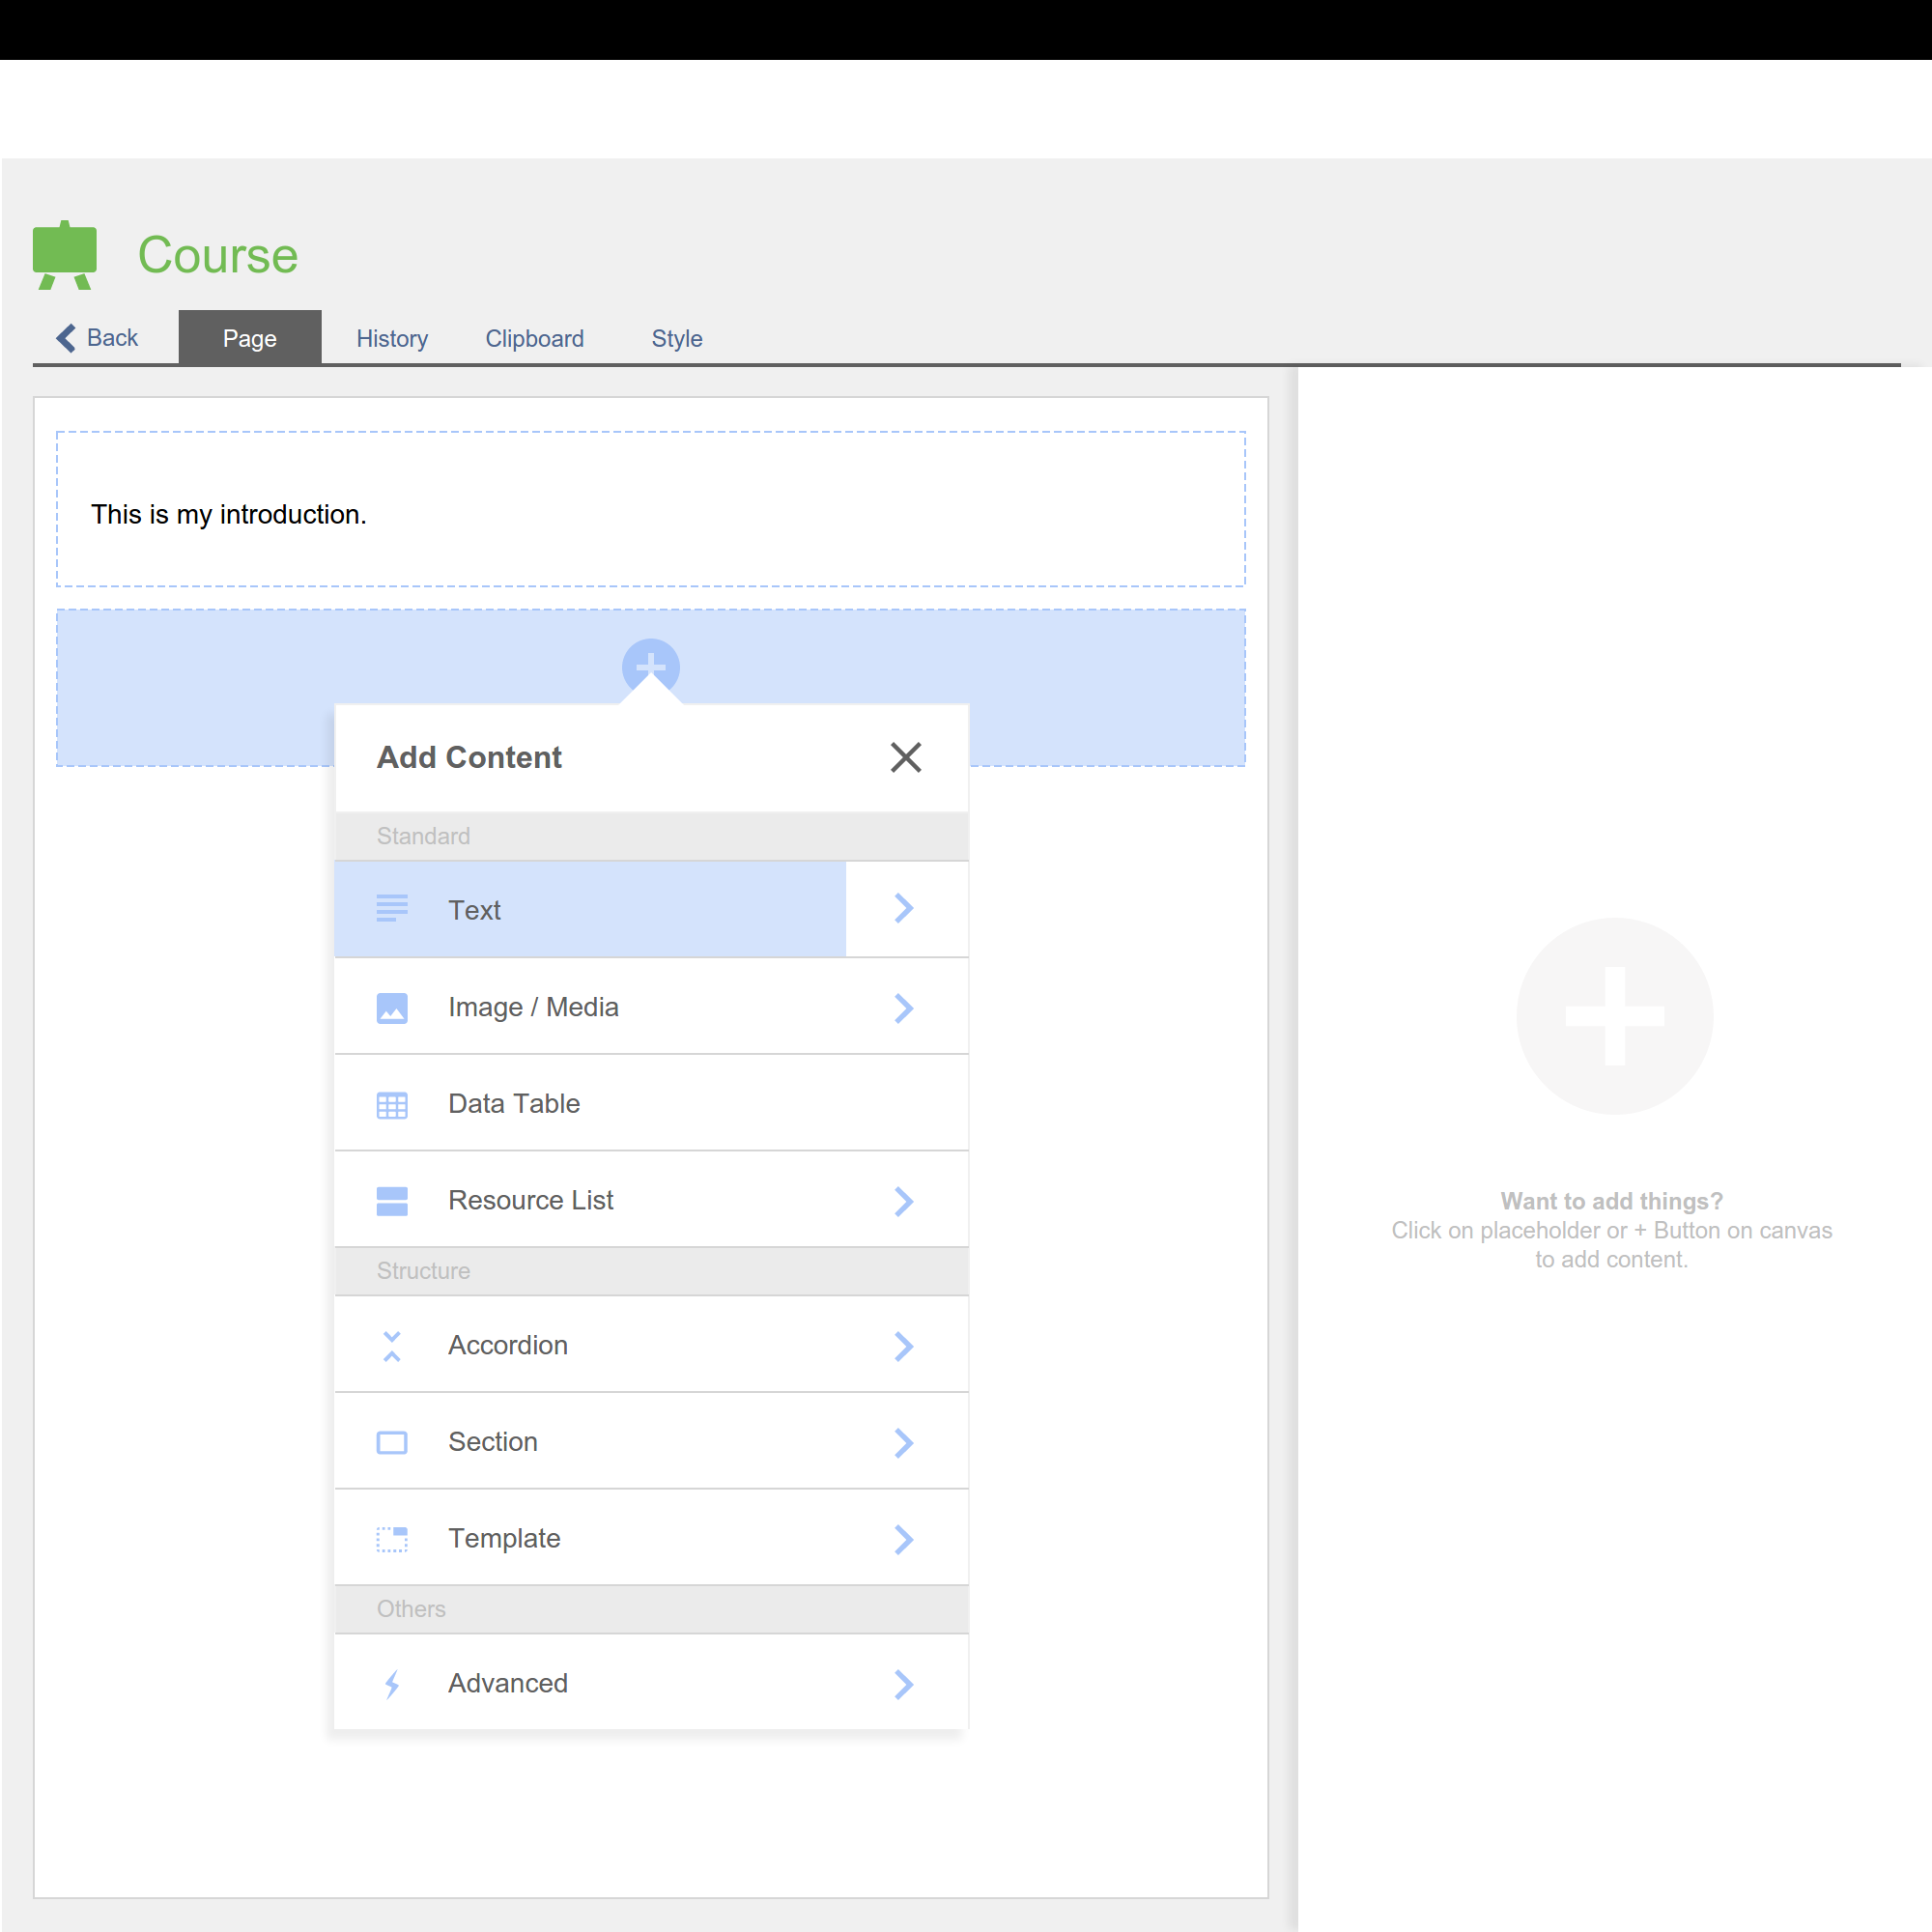The width and height of the screenshot is (1932, 1932).
Task: Switch to the History tab
Action: (392, 339)
